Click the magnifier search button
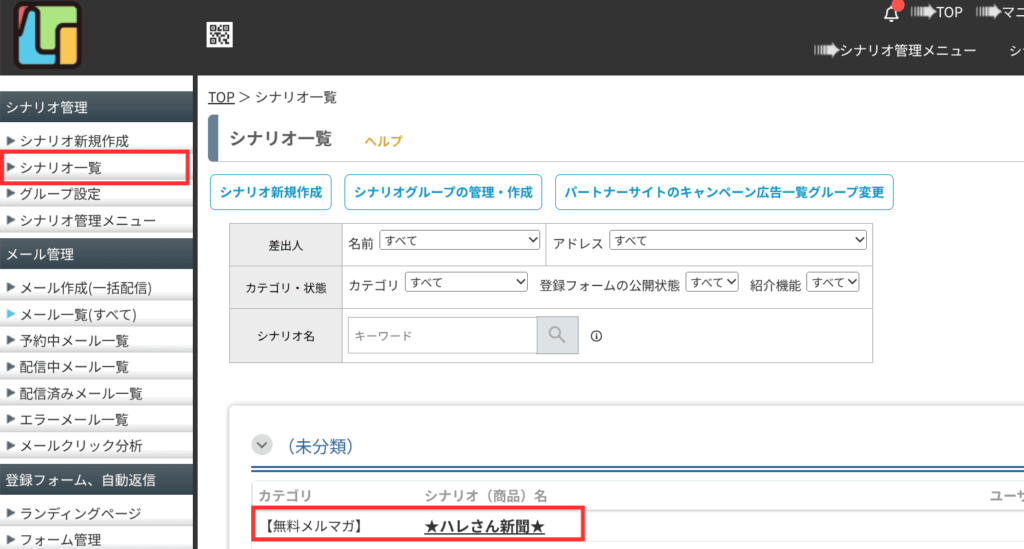This screenshot has height=549, width=1024. point(557,335)
